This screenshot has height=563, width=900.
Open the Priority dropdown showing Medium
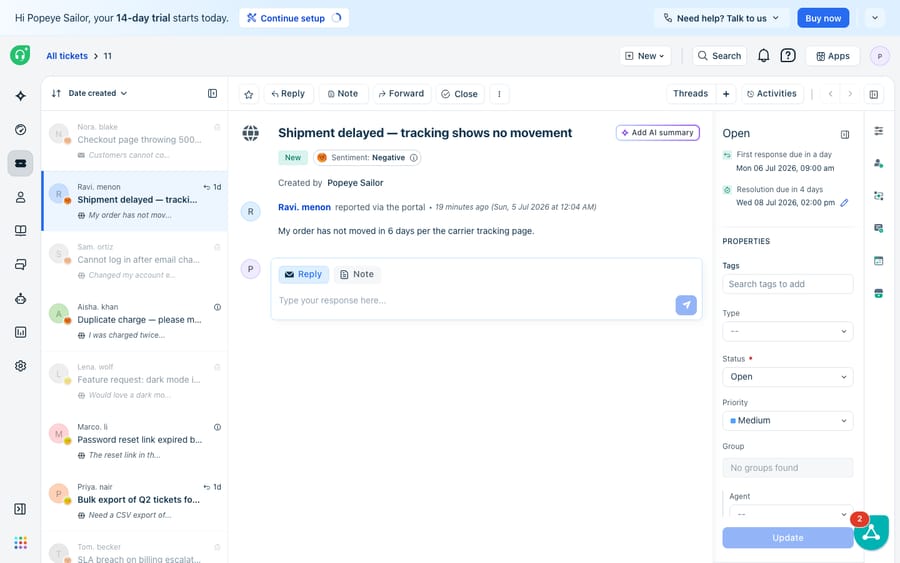(788, 421)
